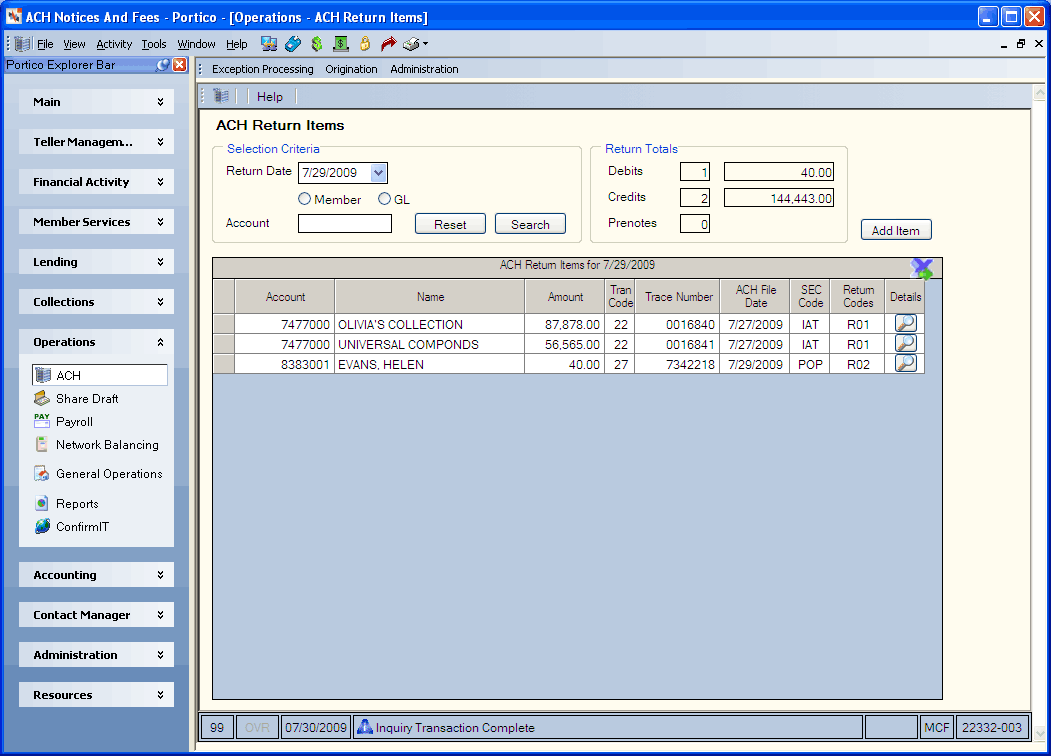Expand the Accounting panel
Screen dimensions: 1051x756
pos(97,575)
